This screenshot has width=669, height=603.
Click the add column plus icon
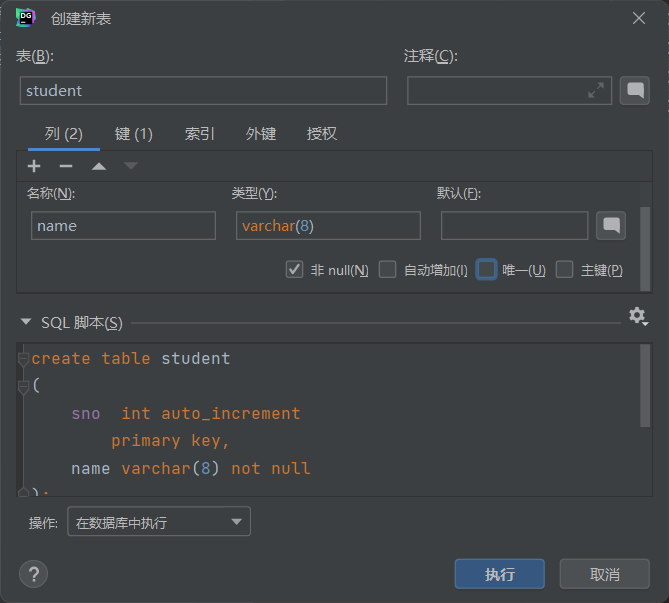coord(34,166)
